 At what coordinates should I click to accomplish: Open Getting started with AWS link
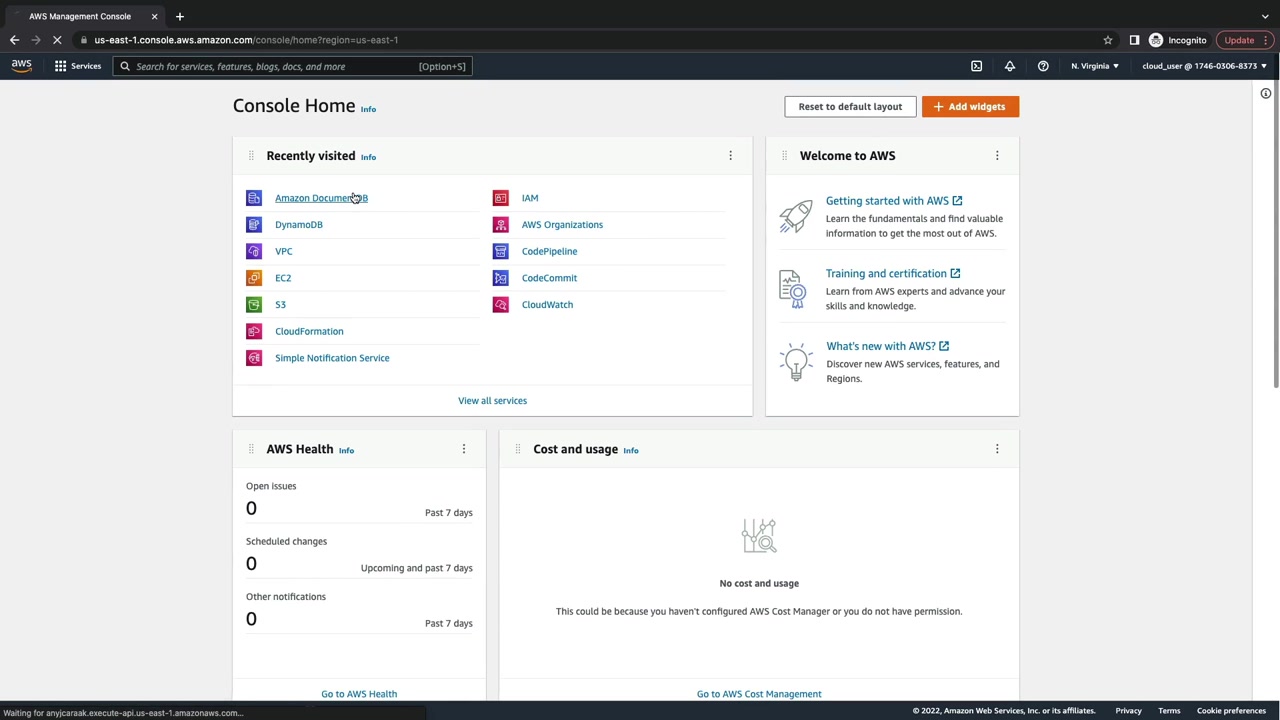(x=894, y=201)
